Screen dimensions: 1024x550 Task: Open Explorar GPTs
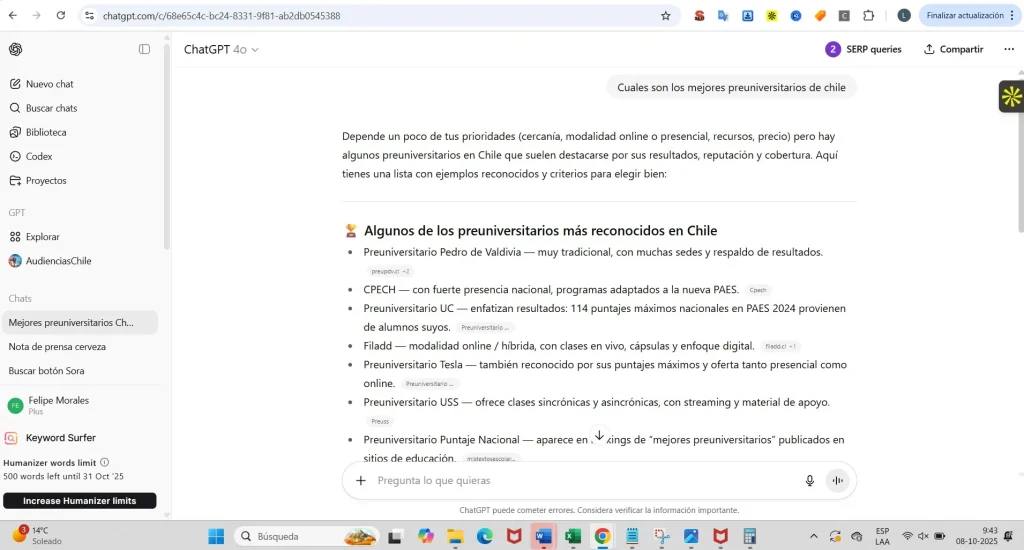click(x=42, y=237)
